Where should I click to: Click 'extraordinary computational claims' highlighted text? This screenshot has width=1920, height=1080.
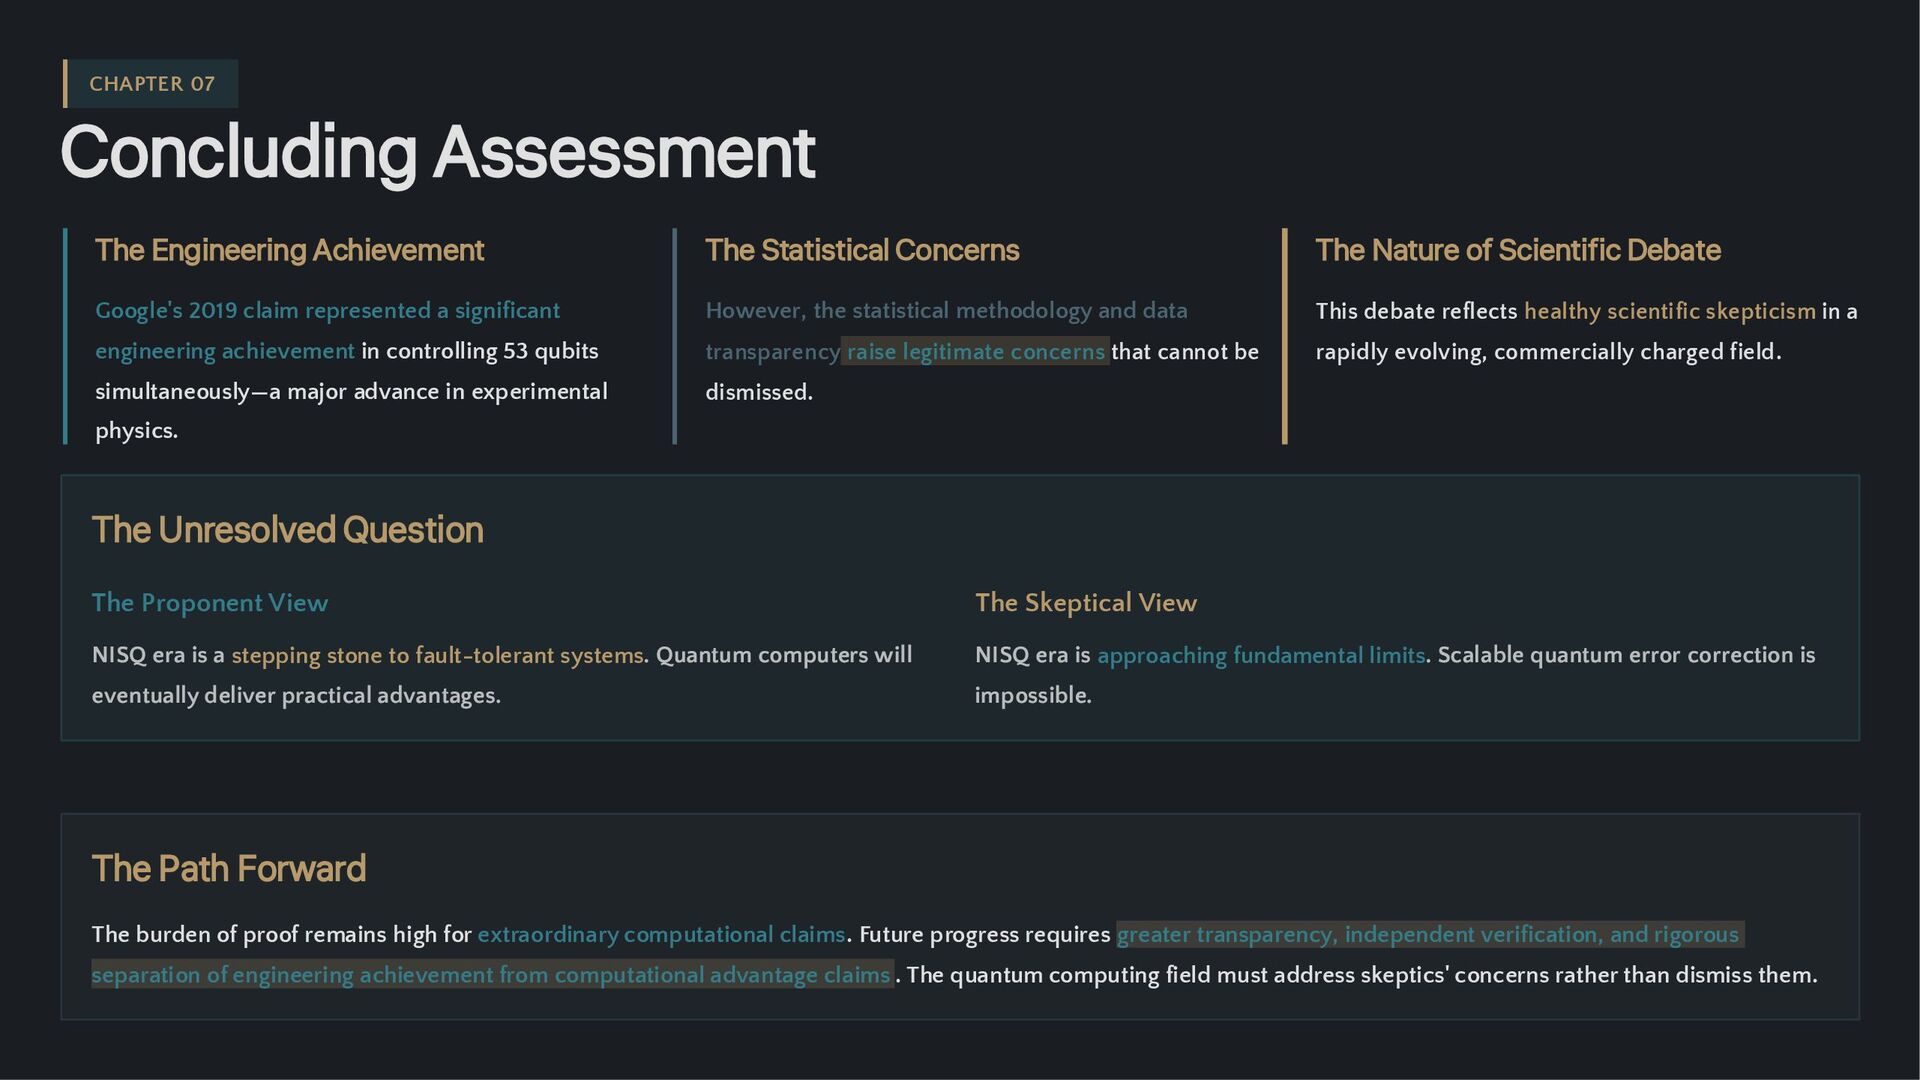(x=661, y=935)
